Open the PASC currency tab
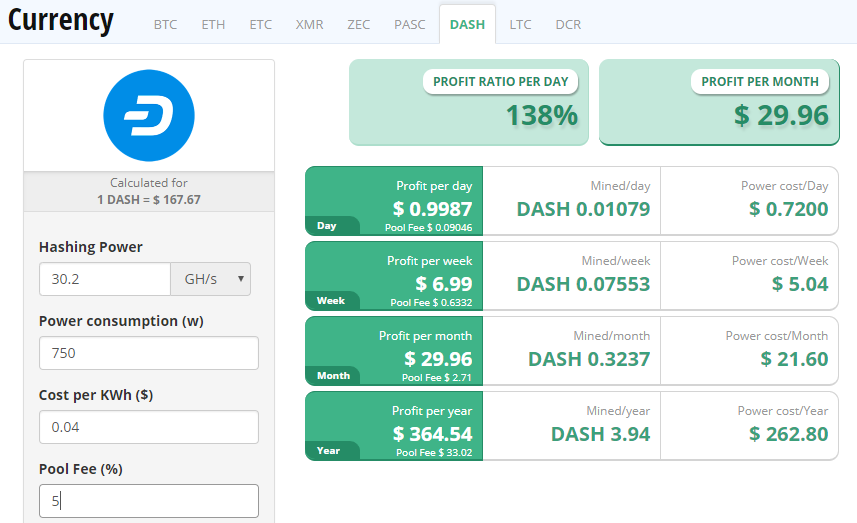This screenshot has width=857, height=523. click(x=409, y=25)
